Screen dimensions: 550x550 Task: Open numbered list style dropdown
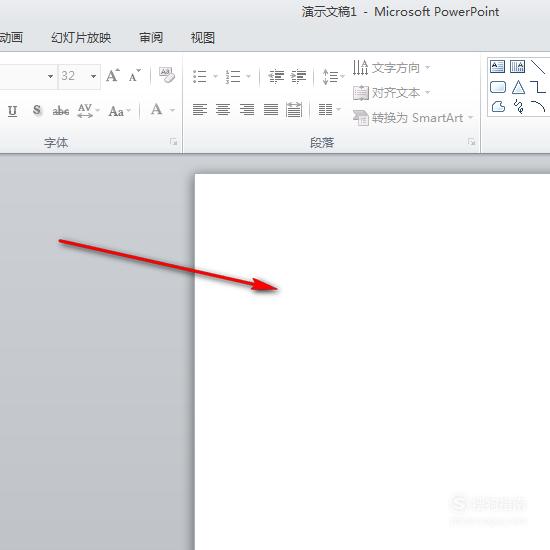pos(248,76)
